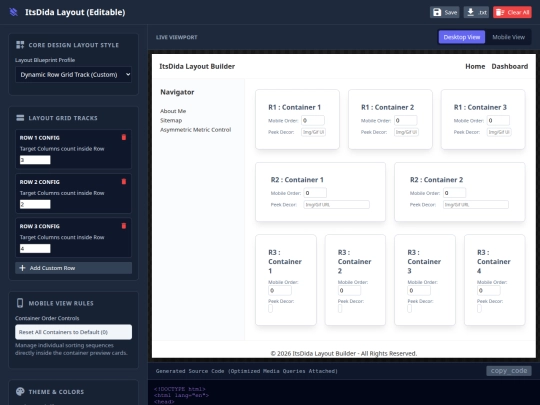This screenshot has height=405, width=540.
Task: Click Row 1 target columns count field
Action: (35, 160)
